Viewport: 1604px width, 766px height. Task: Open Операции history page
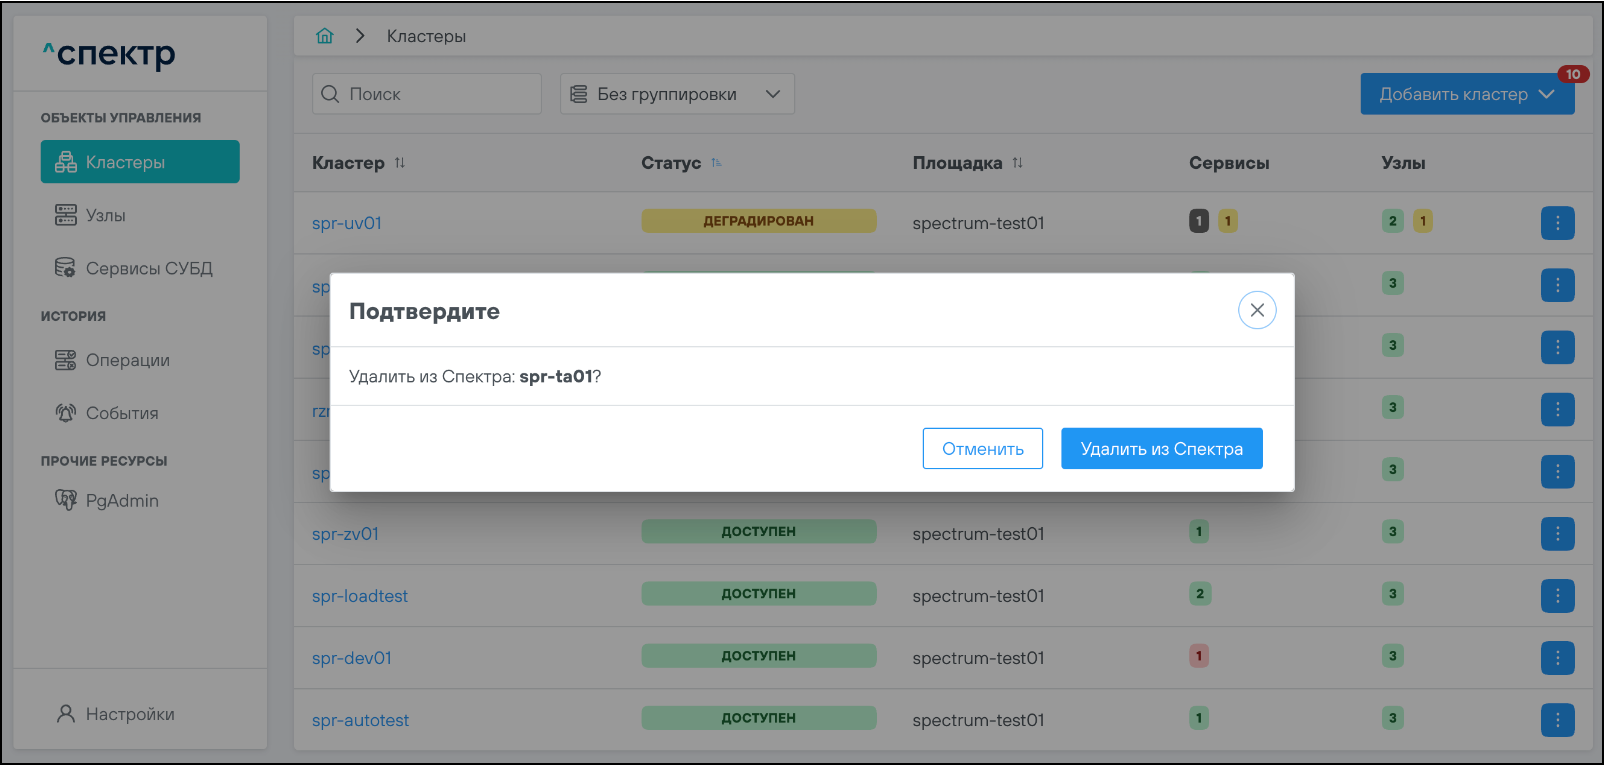coord(127,360)
